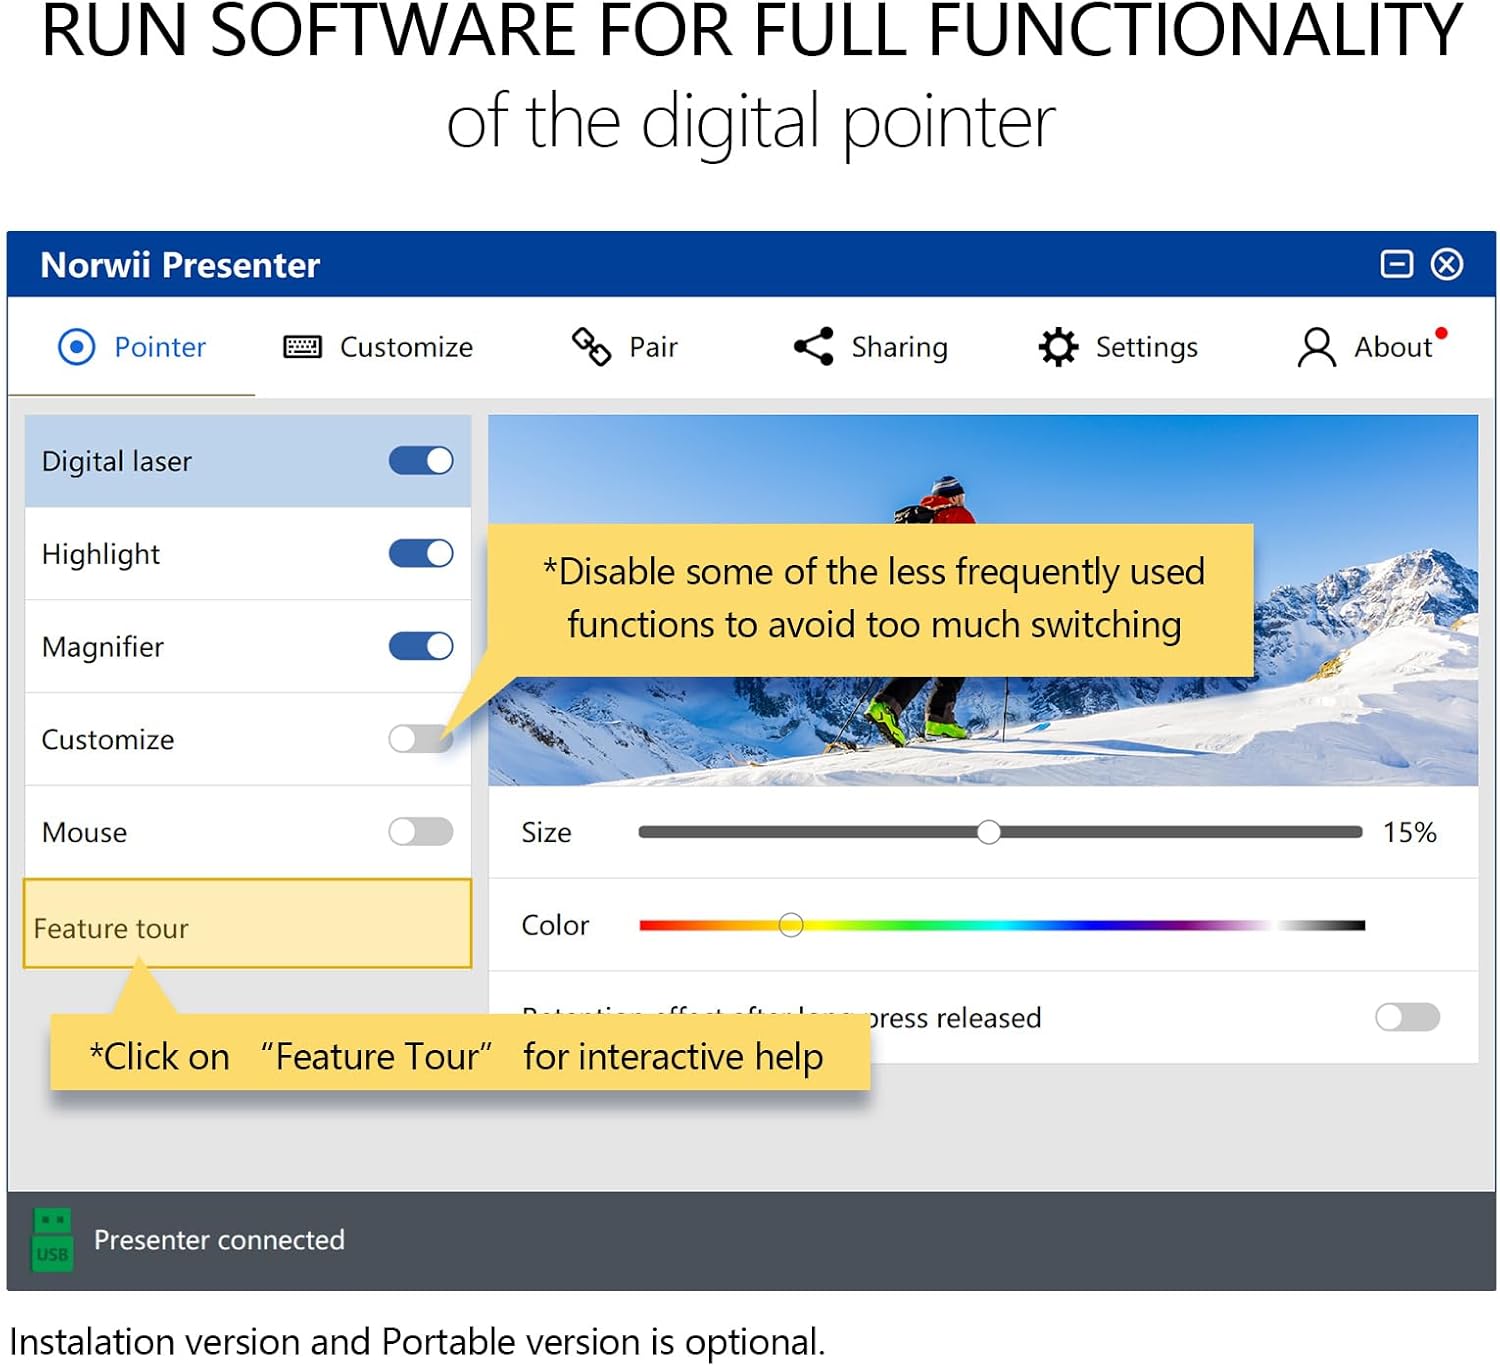Close the Norwii Presenter window
Viewport: 1500px width, 1367px height.
coord(1446,264)
